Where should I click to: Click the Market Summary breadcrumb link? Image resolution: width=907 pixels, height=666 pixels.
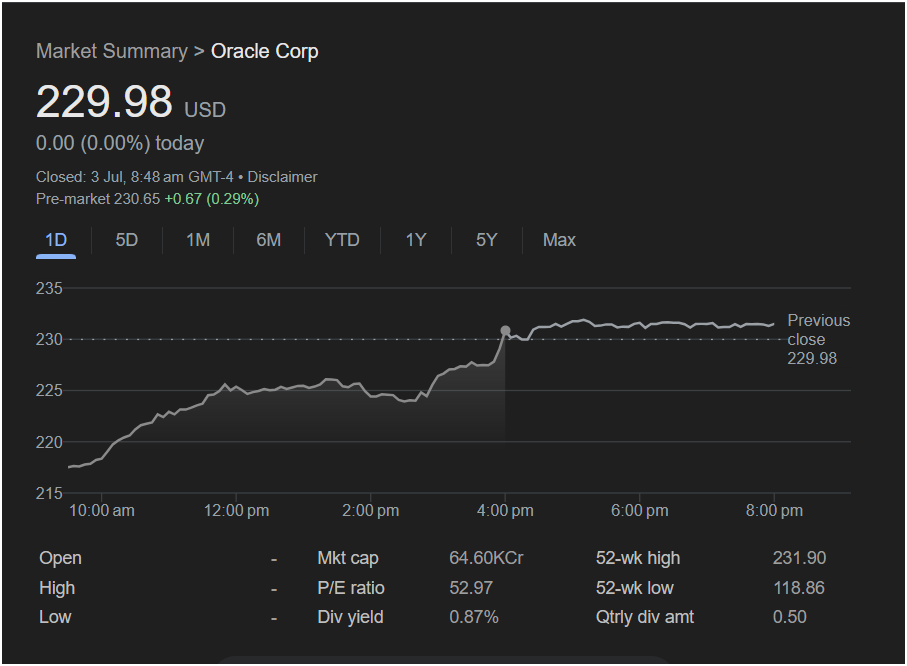[x=112, y=51]
